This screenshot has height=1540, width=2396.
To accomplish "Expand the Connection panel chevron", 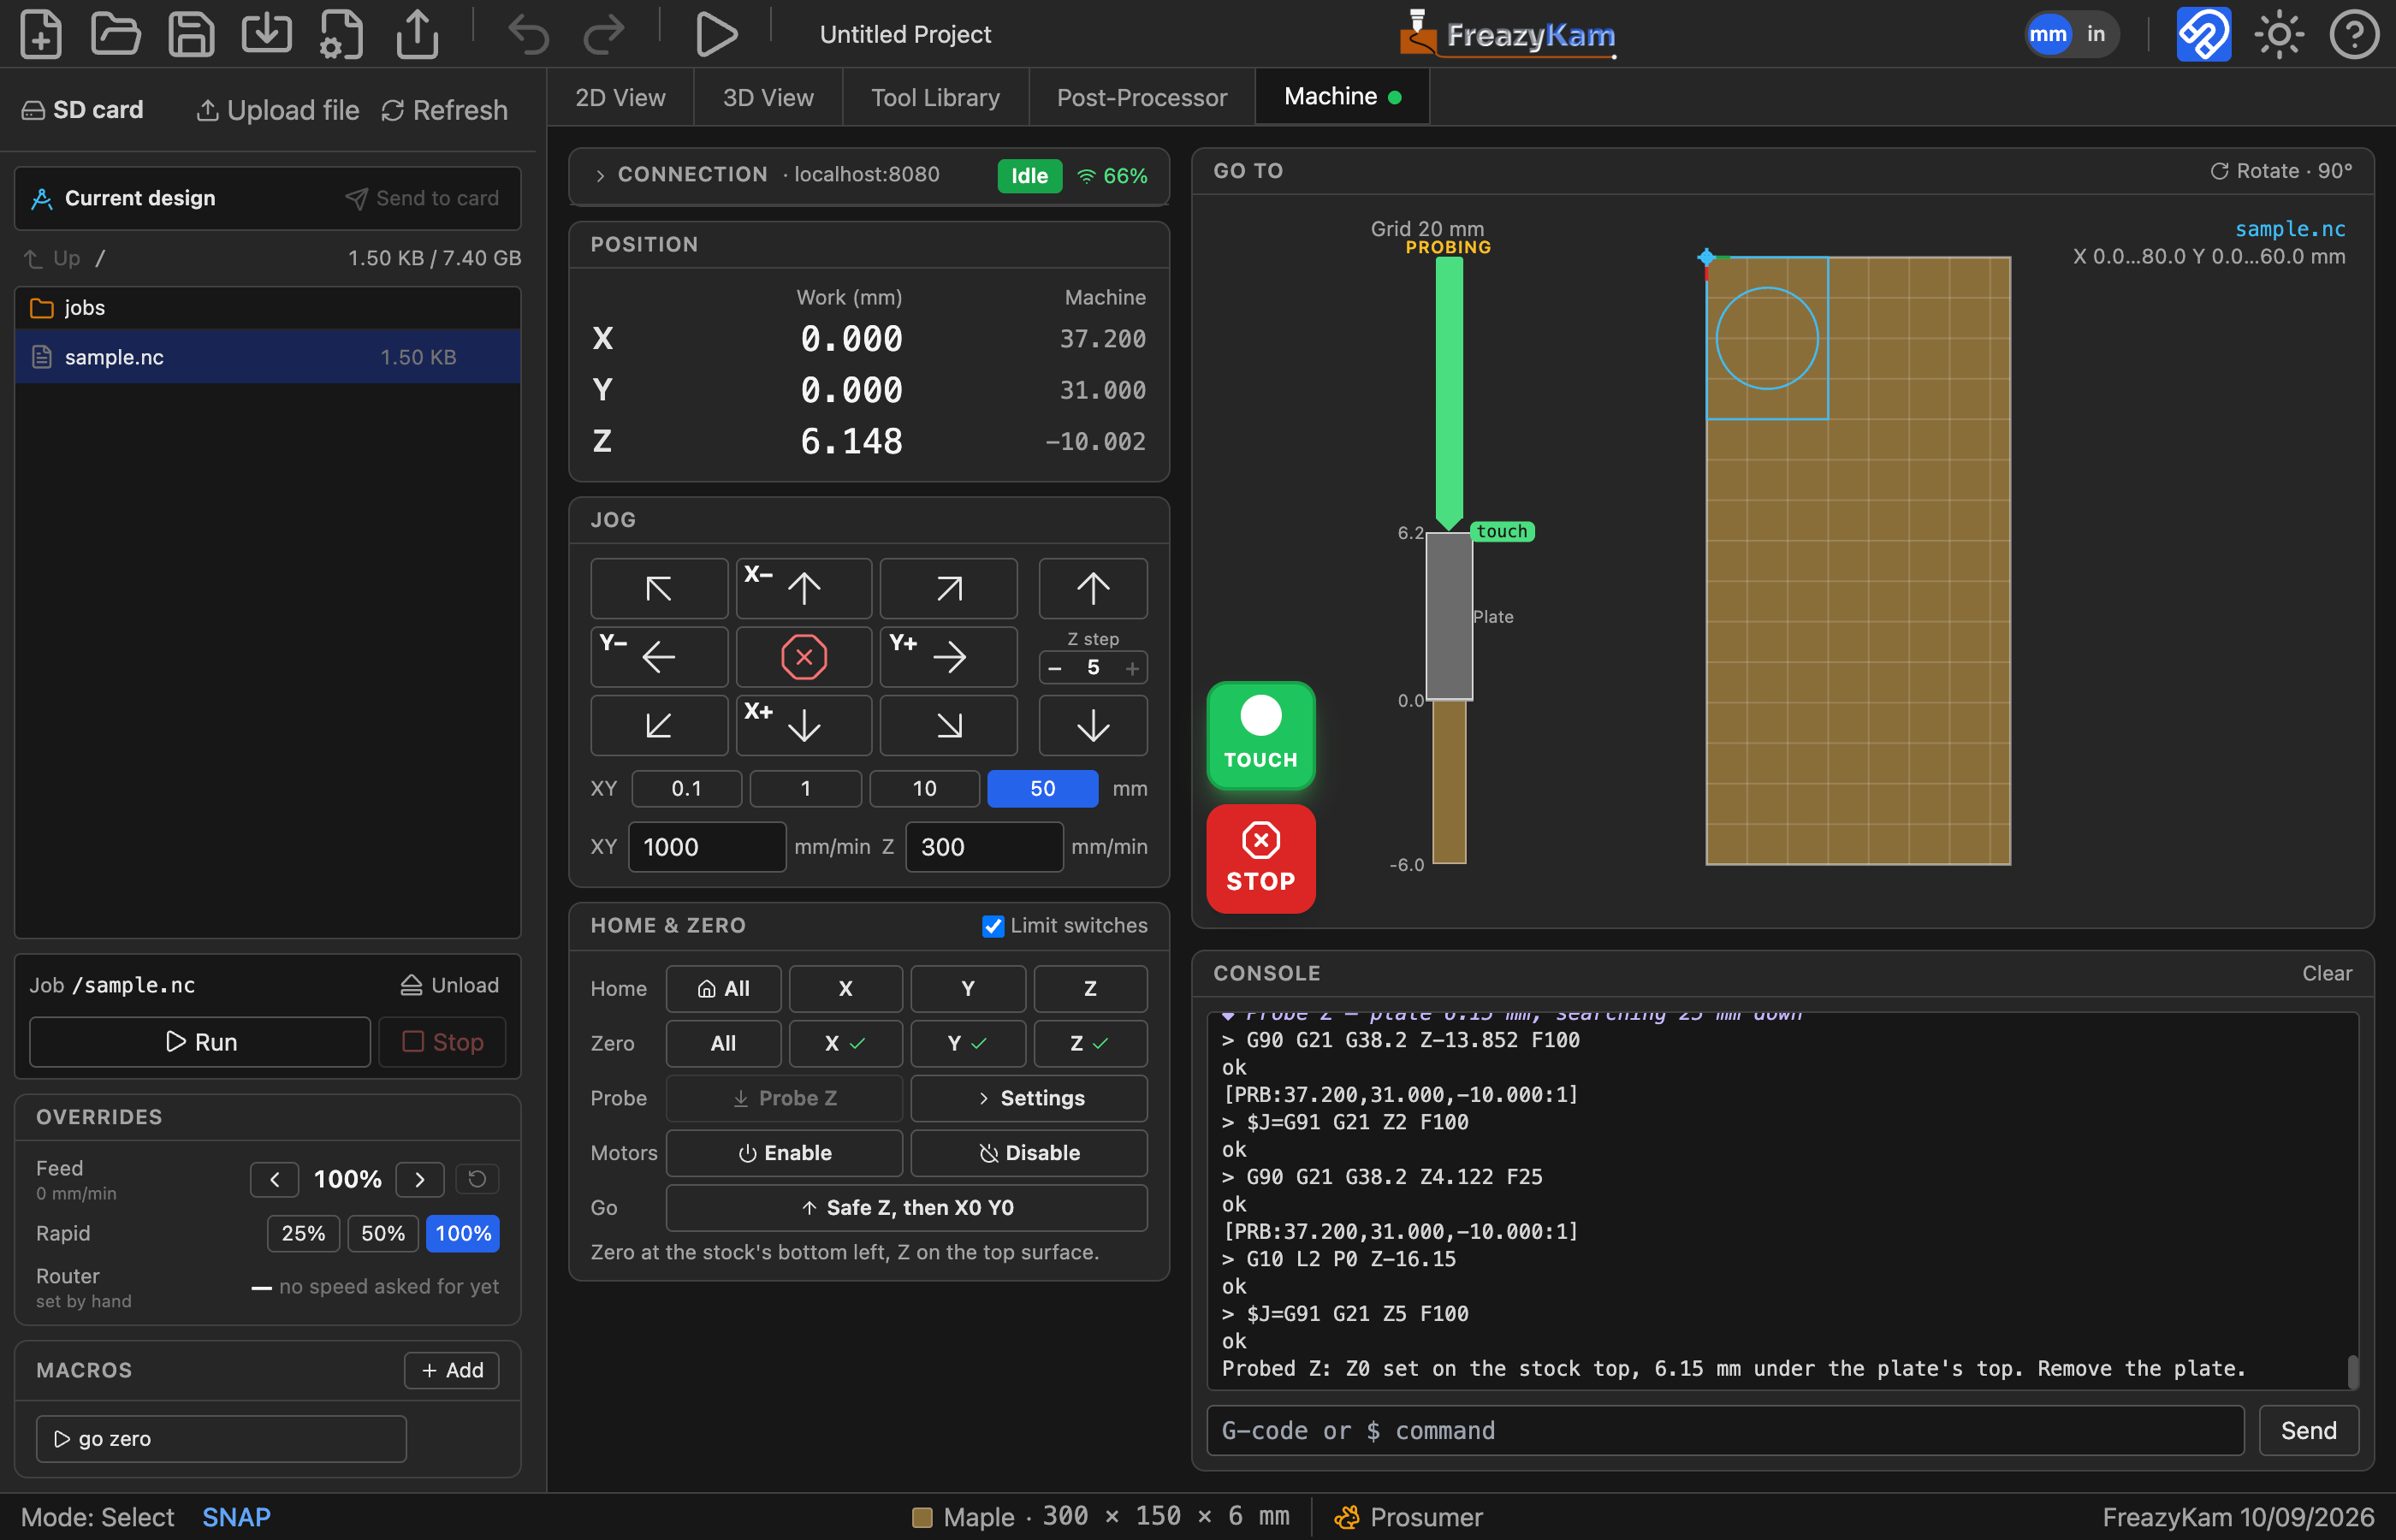I will tap(600, 175).
